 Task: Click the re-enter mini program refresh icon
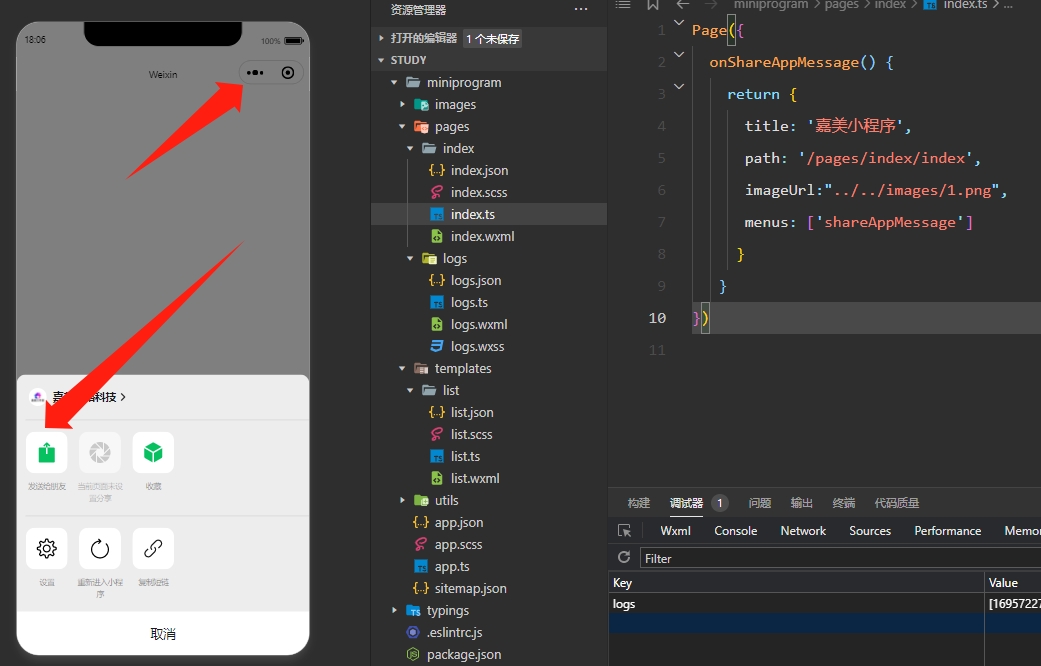point(100,548)
